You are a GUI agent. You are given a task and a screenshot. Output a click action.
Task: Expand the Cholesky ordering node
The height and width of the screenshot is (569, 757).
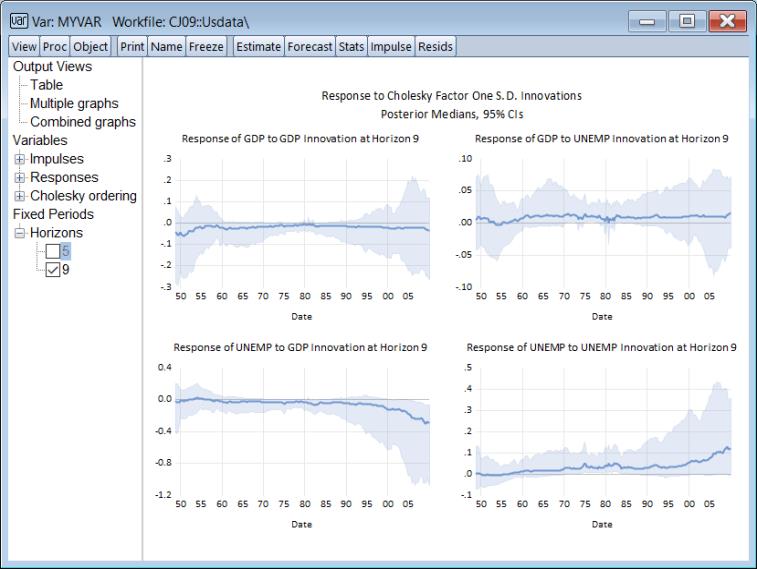click(x=20, y=196)
